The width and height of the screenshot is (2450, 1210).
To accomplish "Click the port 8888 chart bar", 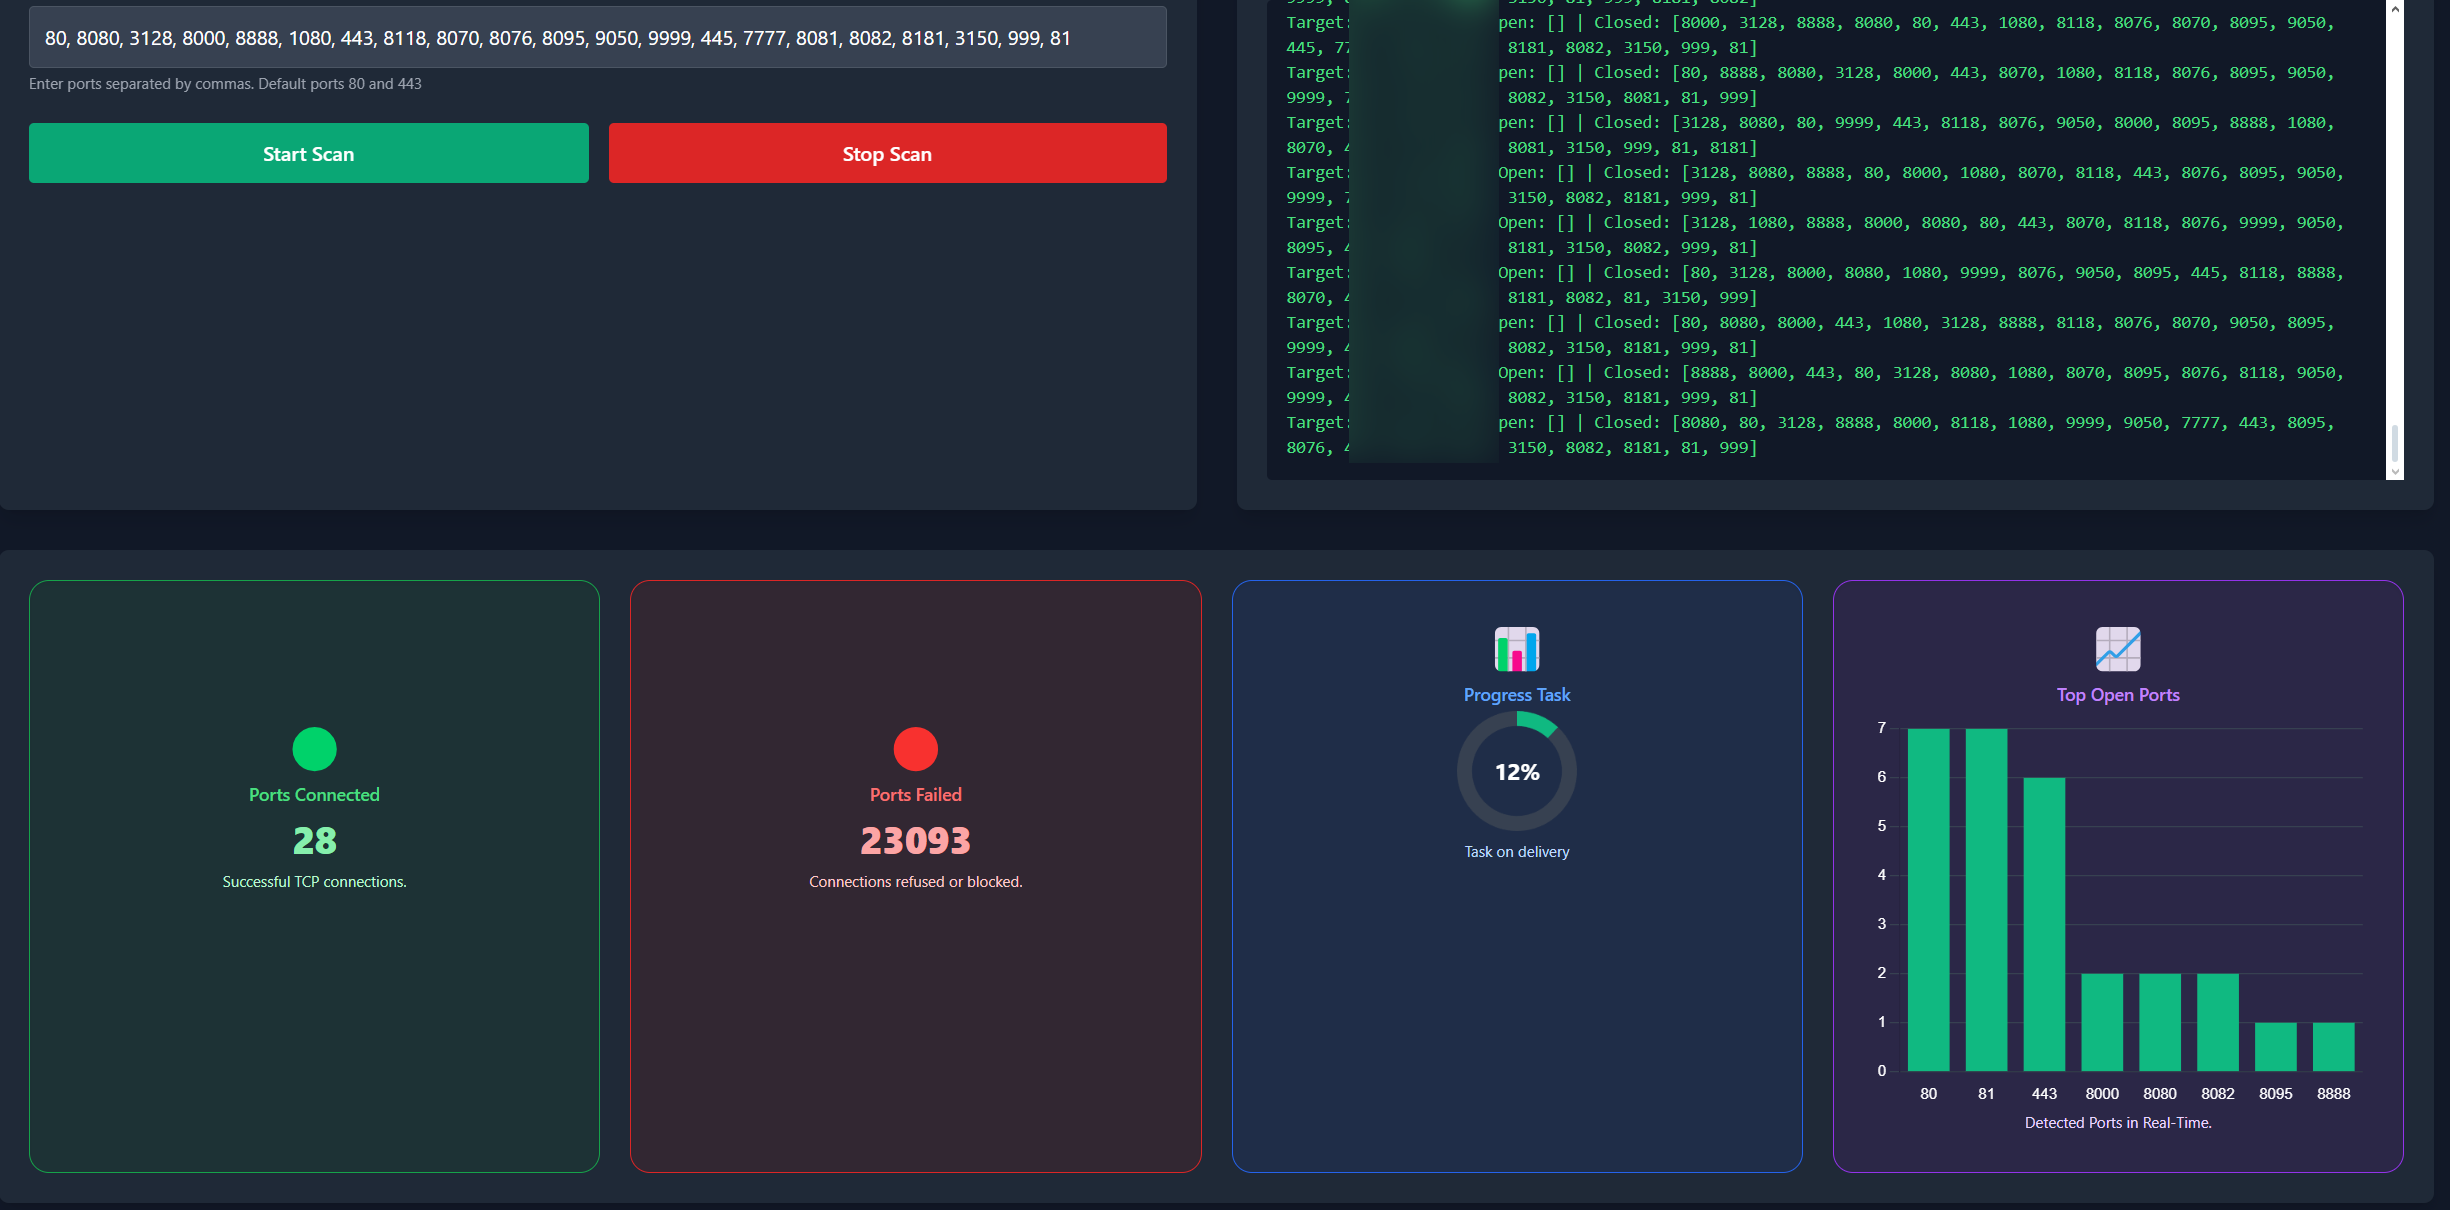I will pos(2333,1046).
